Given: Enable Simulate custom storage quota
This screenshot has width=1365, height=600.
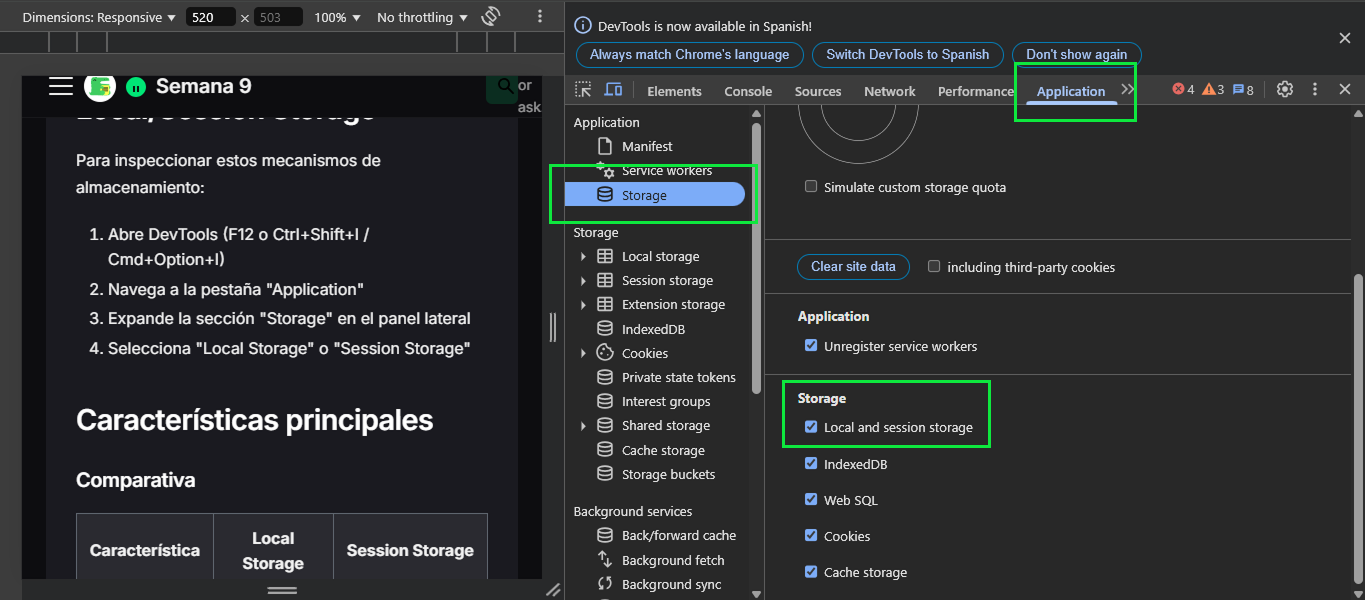Looking at the screenshot, I should pos(811,187).
